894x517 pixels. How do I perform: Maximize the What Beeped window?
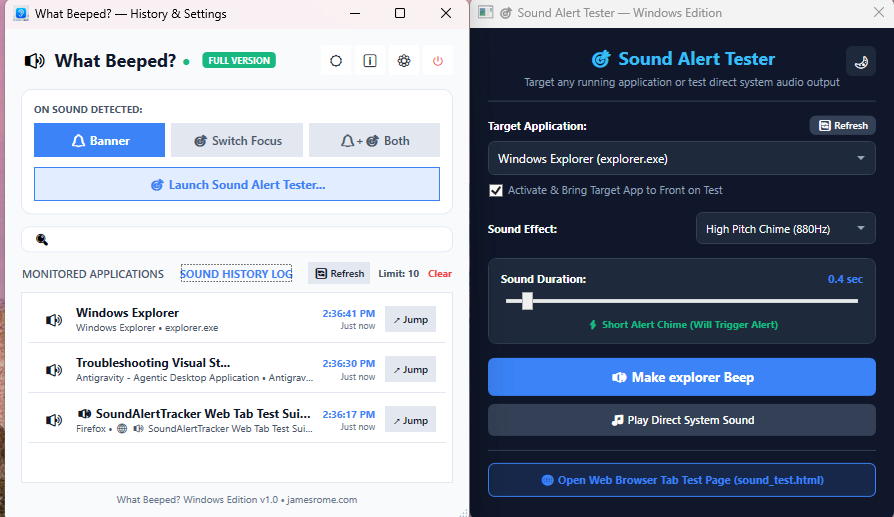(400, 13)
